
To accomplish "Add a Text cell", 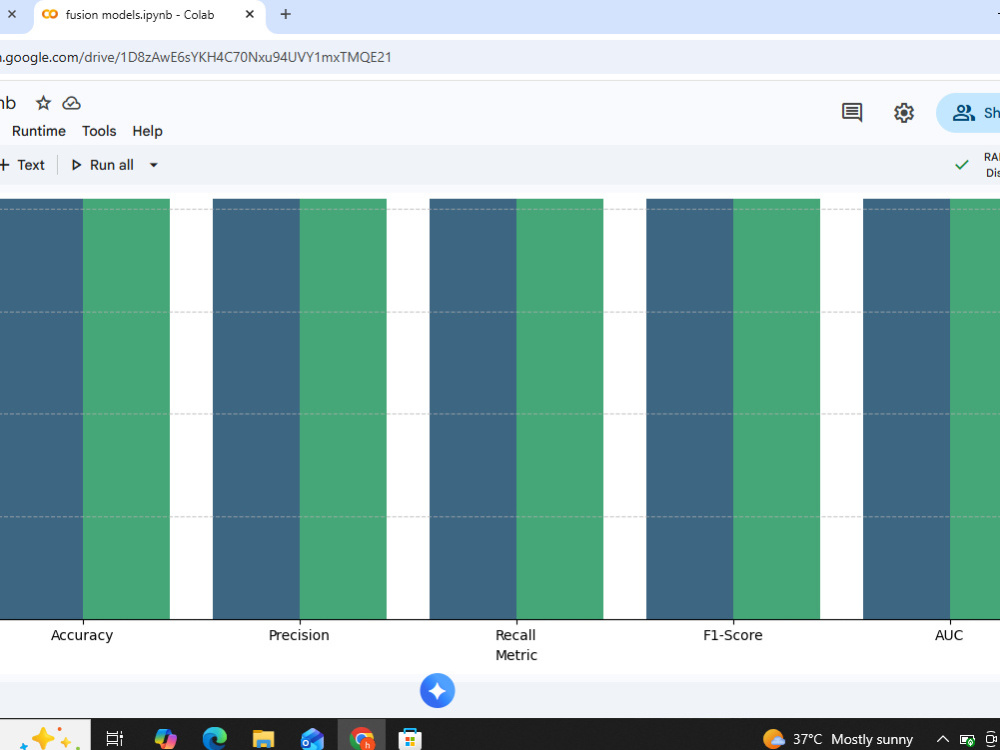I will tap(22, 165).
